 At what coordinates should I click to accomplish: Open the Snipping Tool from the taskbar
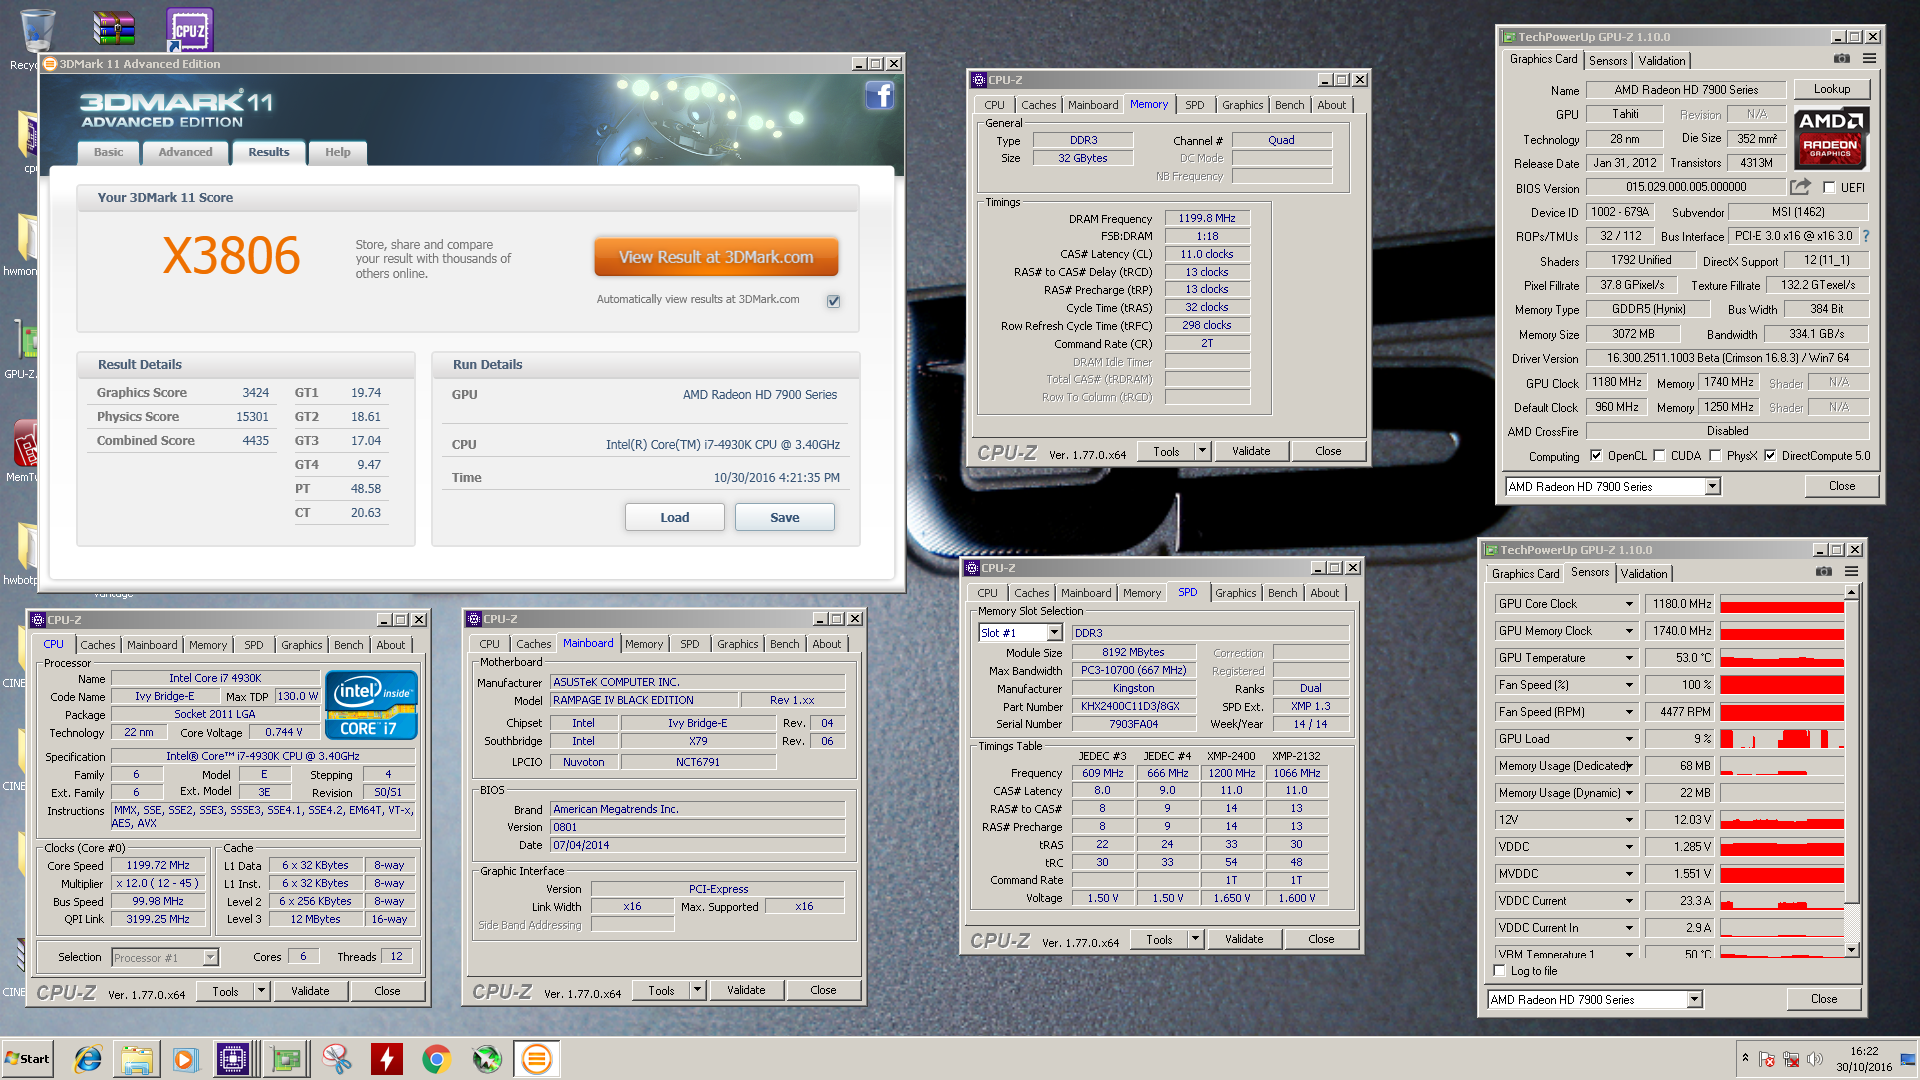click(337, 1059)
